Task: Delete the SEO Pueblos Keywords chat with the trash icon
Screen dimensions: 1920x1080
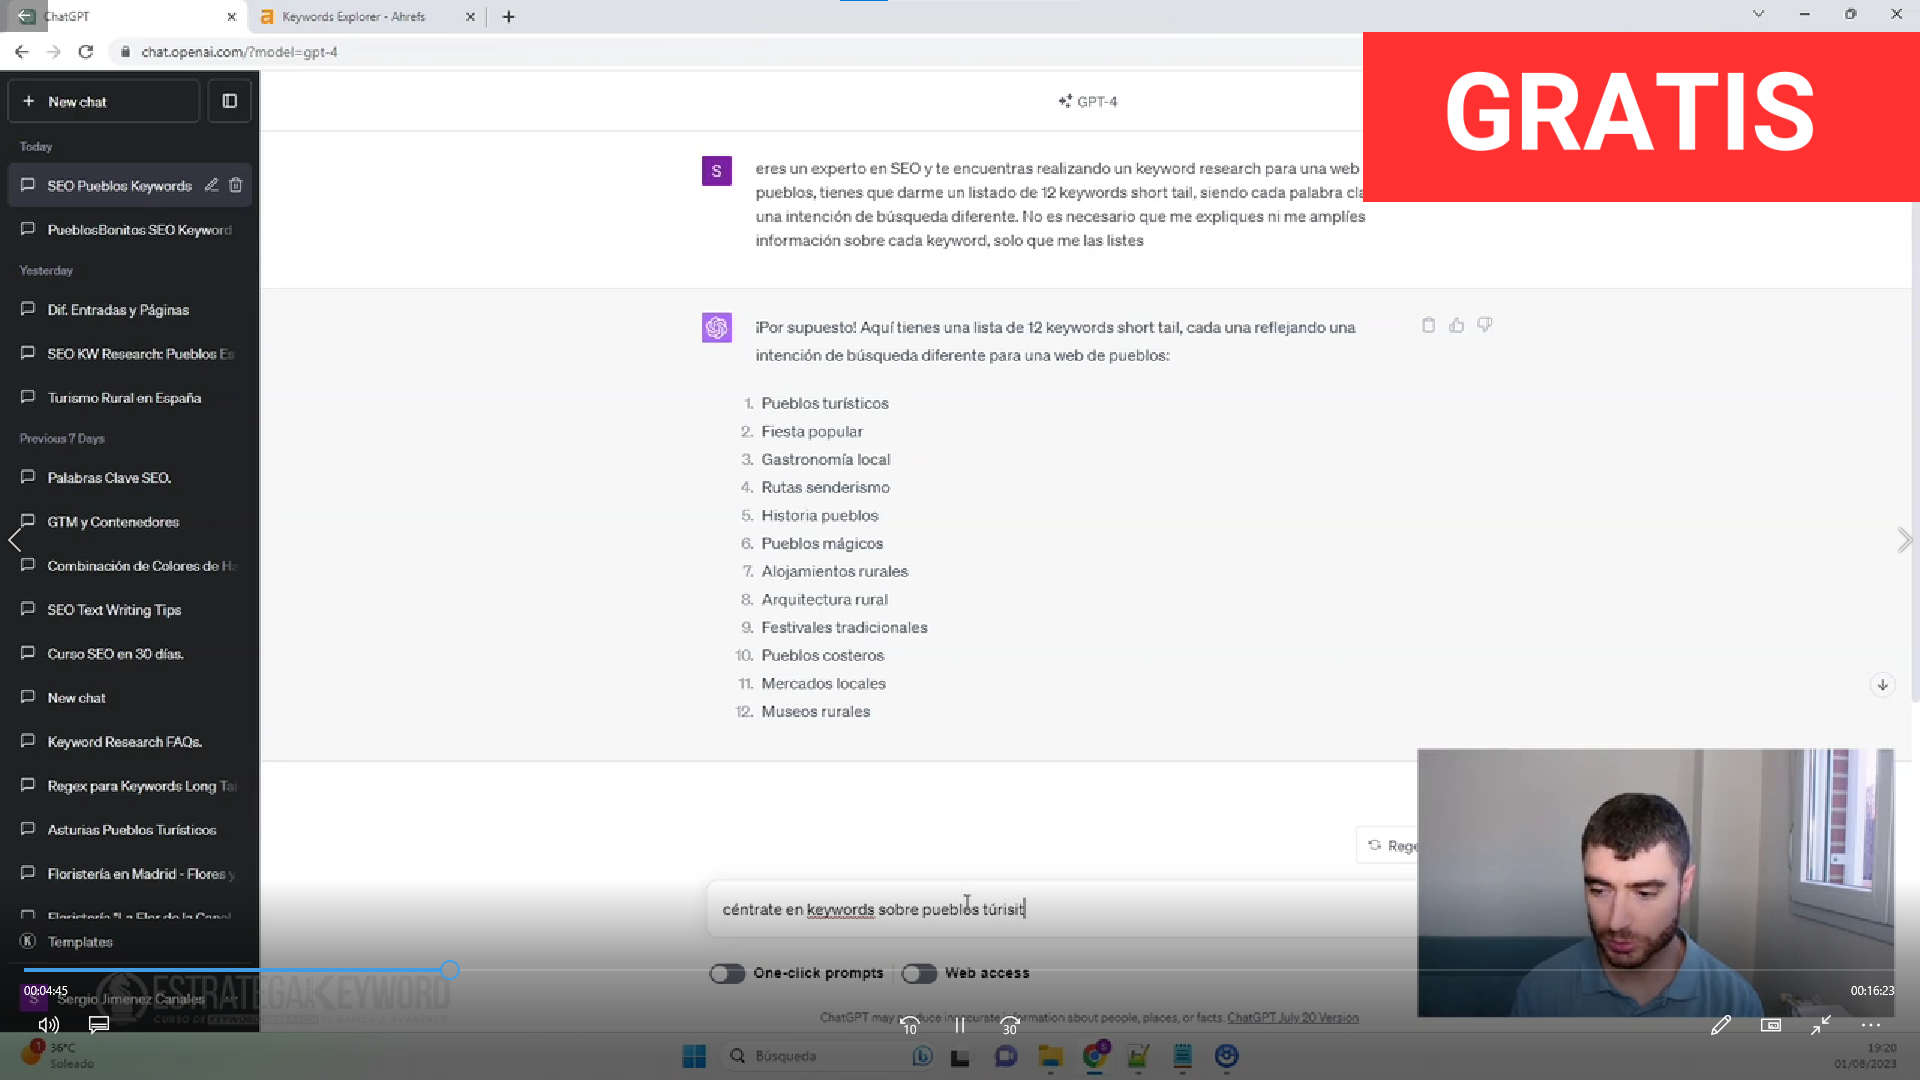Action: [x=236, y=185]
